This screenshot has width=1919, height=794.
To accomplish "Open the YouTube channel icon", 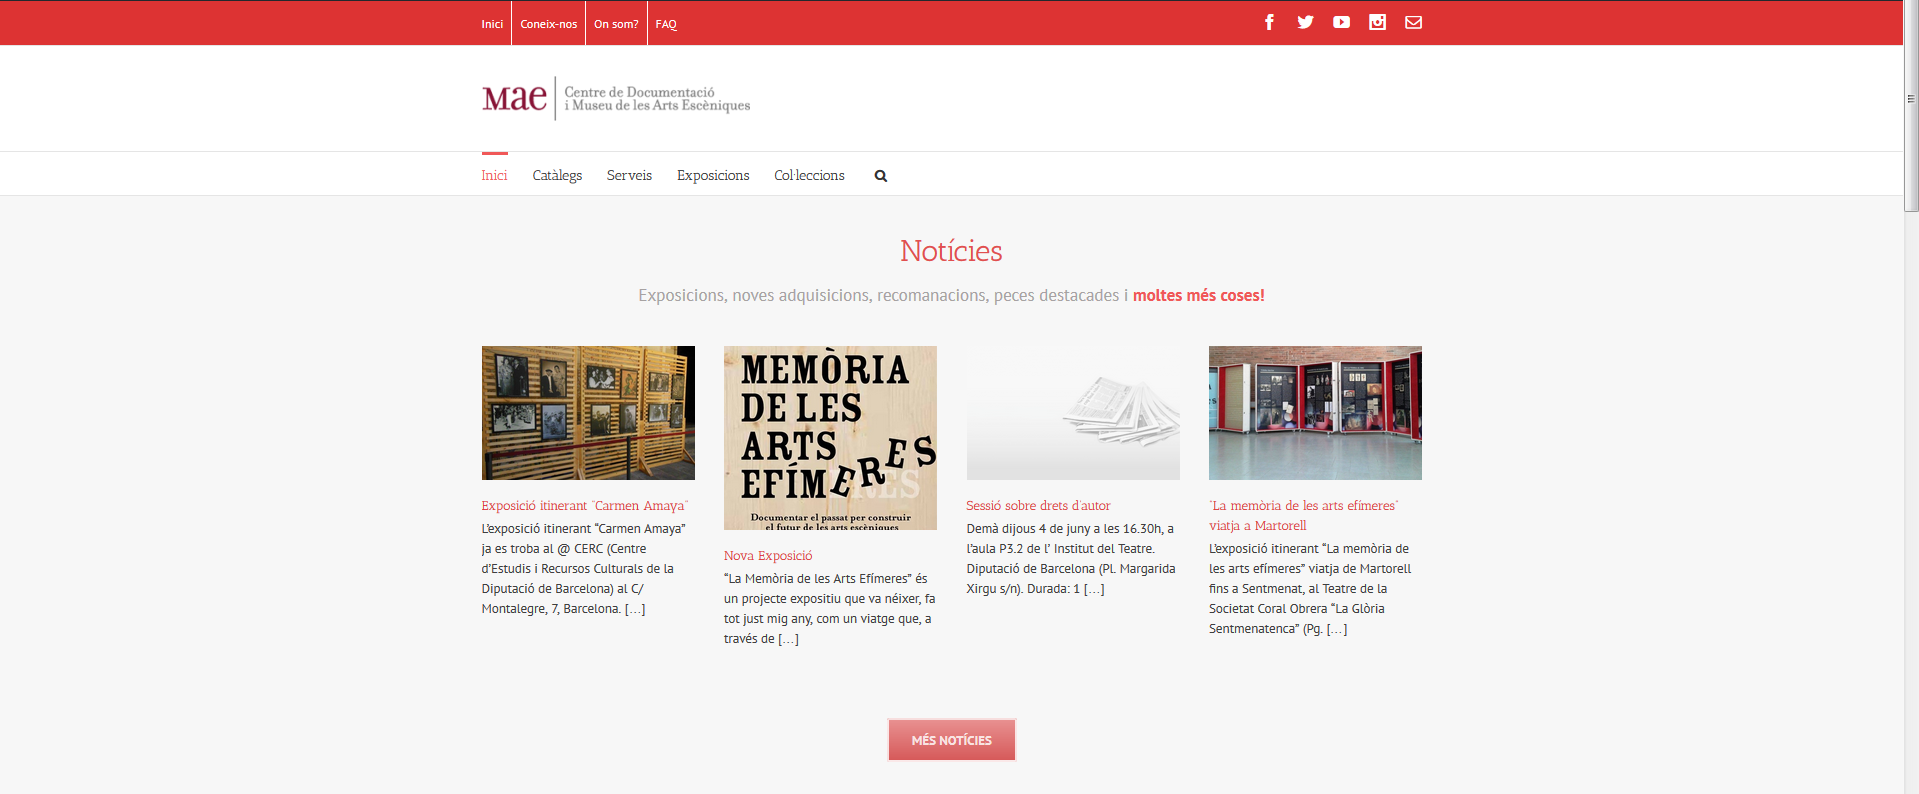I will (x=1341, y=22).
